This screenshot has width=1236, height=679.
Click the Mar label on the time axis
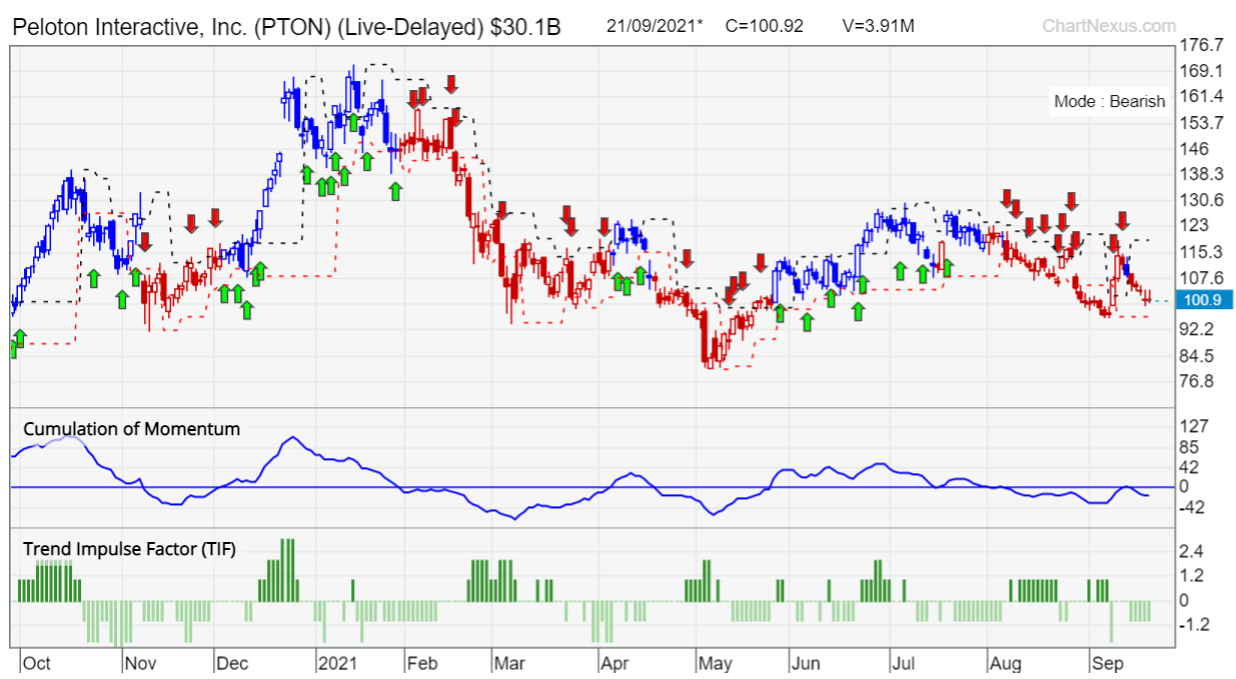(x=510, y=663)
